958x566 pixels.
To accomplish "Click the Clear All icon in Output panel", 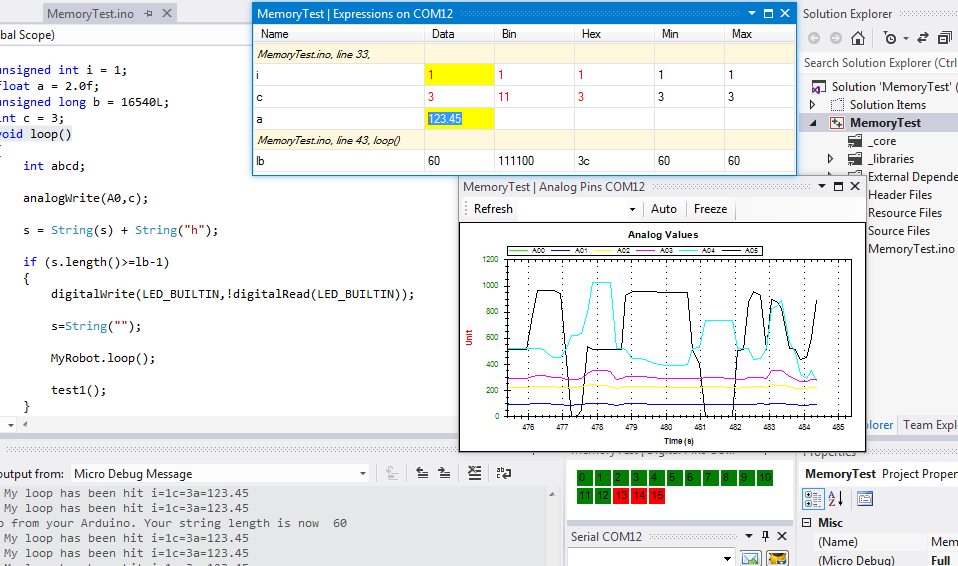I will pyautogui.click(x=475, y=474).
